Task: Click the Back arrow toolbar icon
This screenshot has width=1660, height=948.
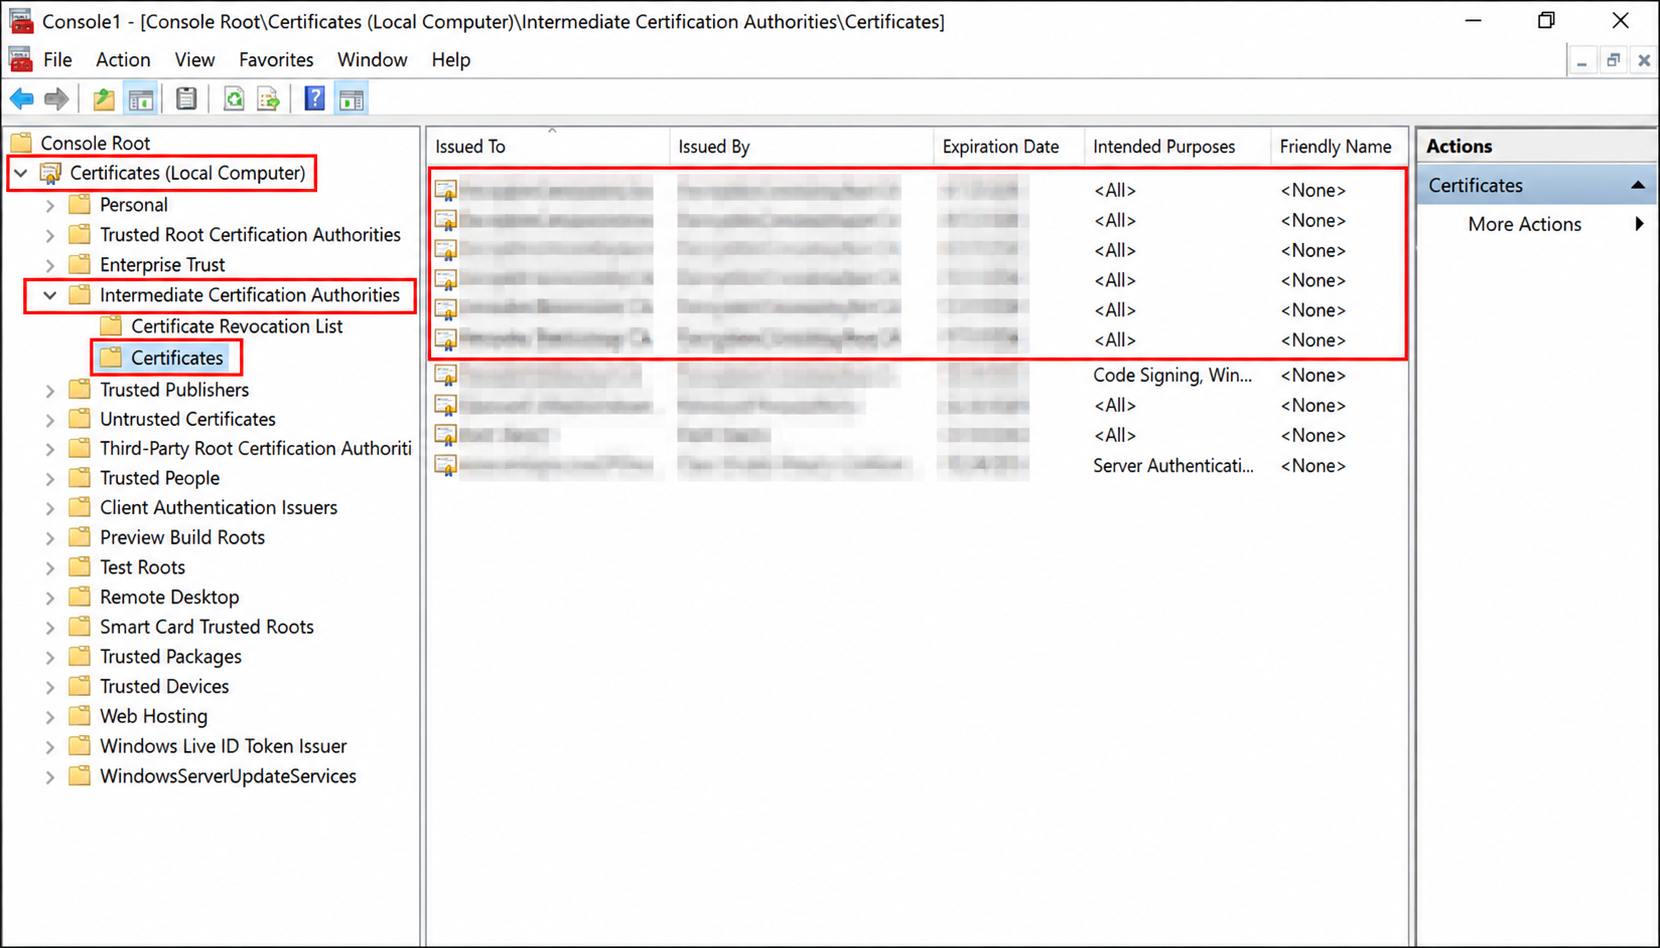Action: coord(22,99)
